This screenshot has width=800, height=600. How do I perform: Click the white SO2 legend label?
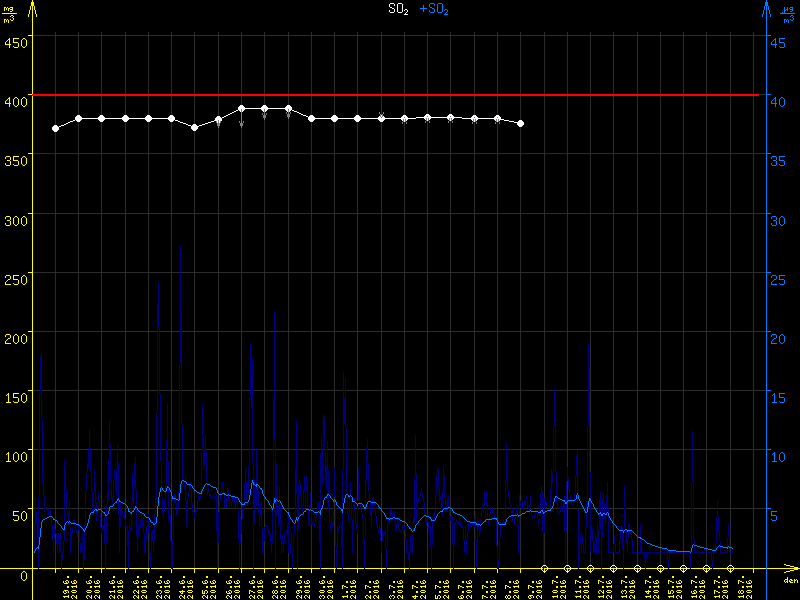pos(398,9)
